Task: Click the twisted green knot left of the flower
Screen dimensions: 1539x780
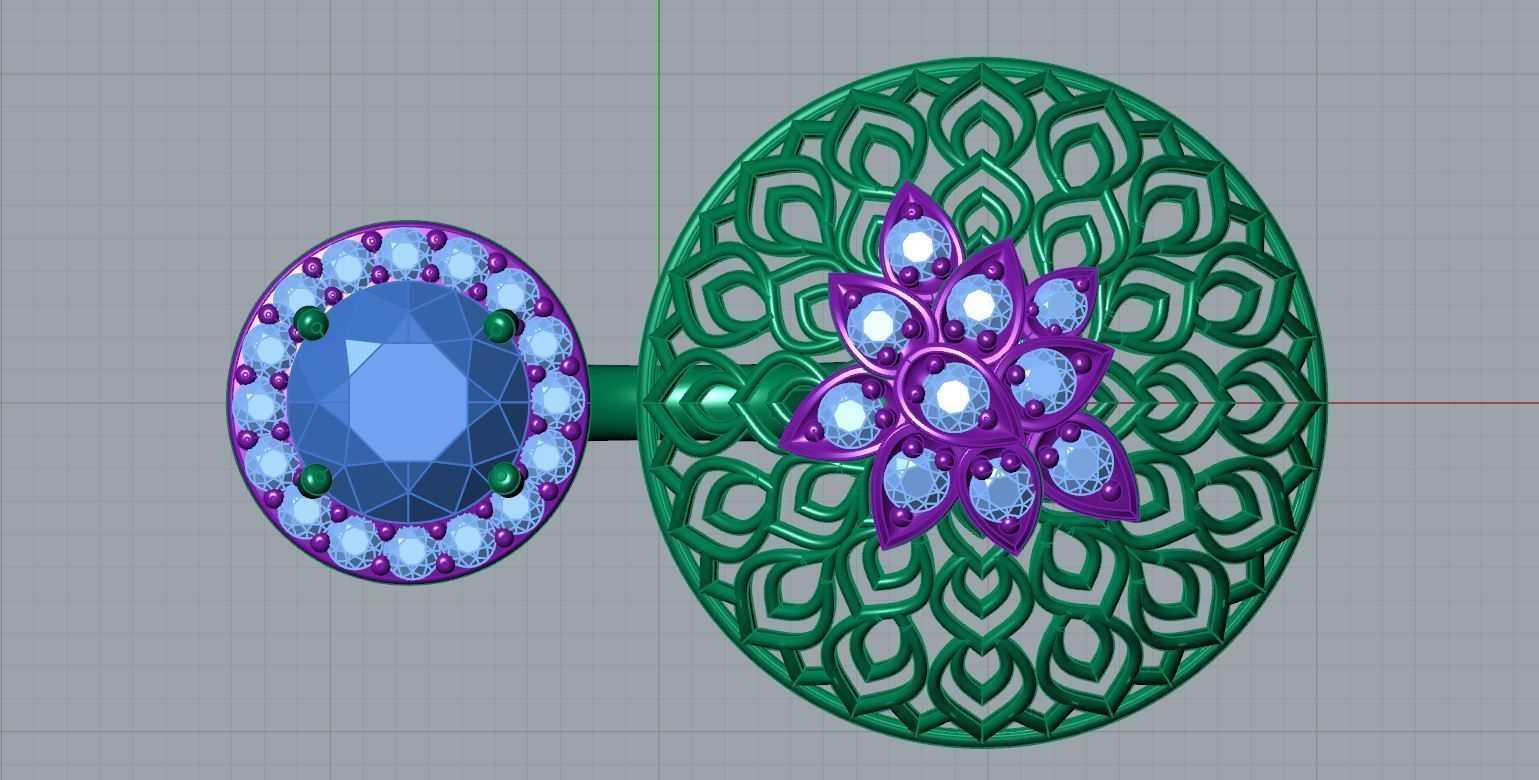Action: click(x=715, y=402)
